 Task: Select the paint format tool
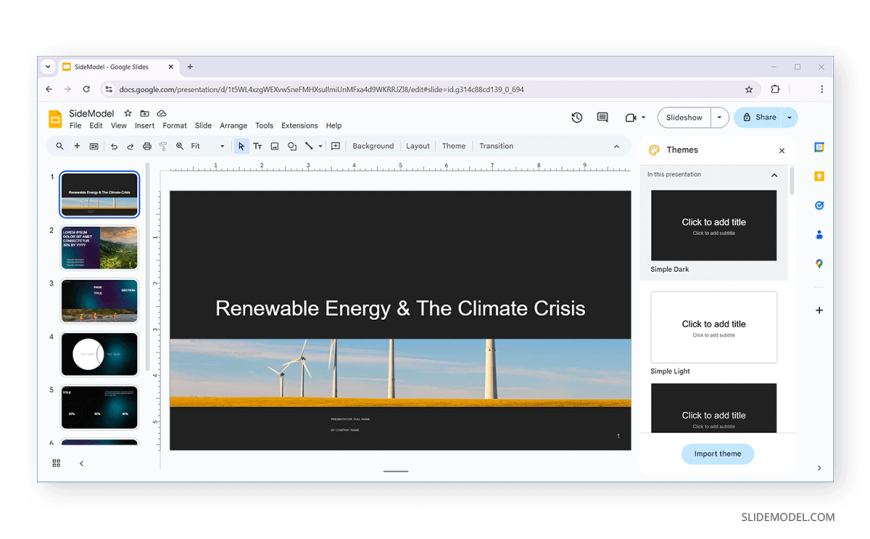tap(163, 146)
